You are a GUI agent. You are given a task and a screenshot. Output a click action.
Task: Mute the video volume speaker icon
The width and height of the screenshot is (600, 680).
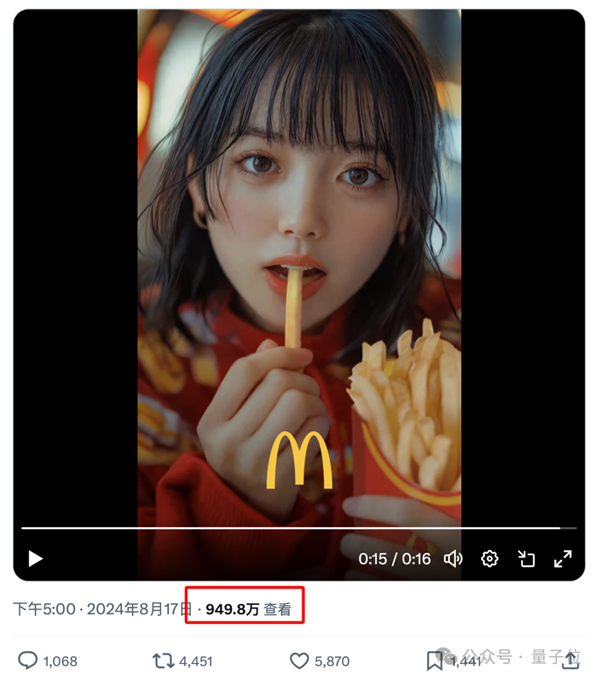click(453, 559)
